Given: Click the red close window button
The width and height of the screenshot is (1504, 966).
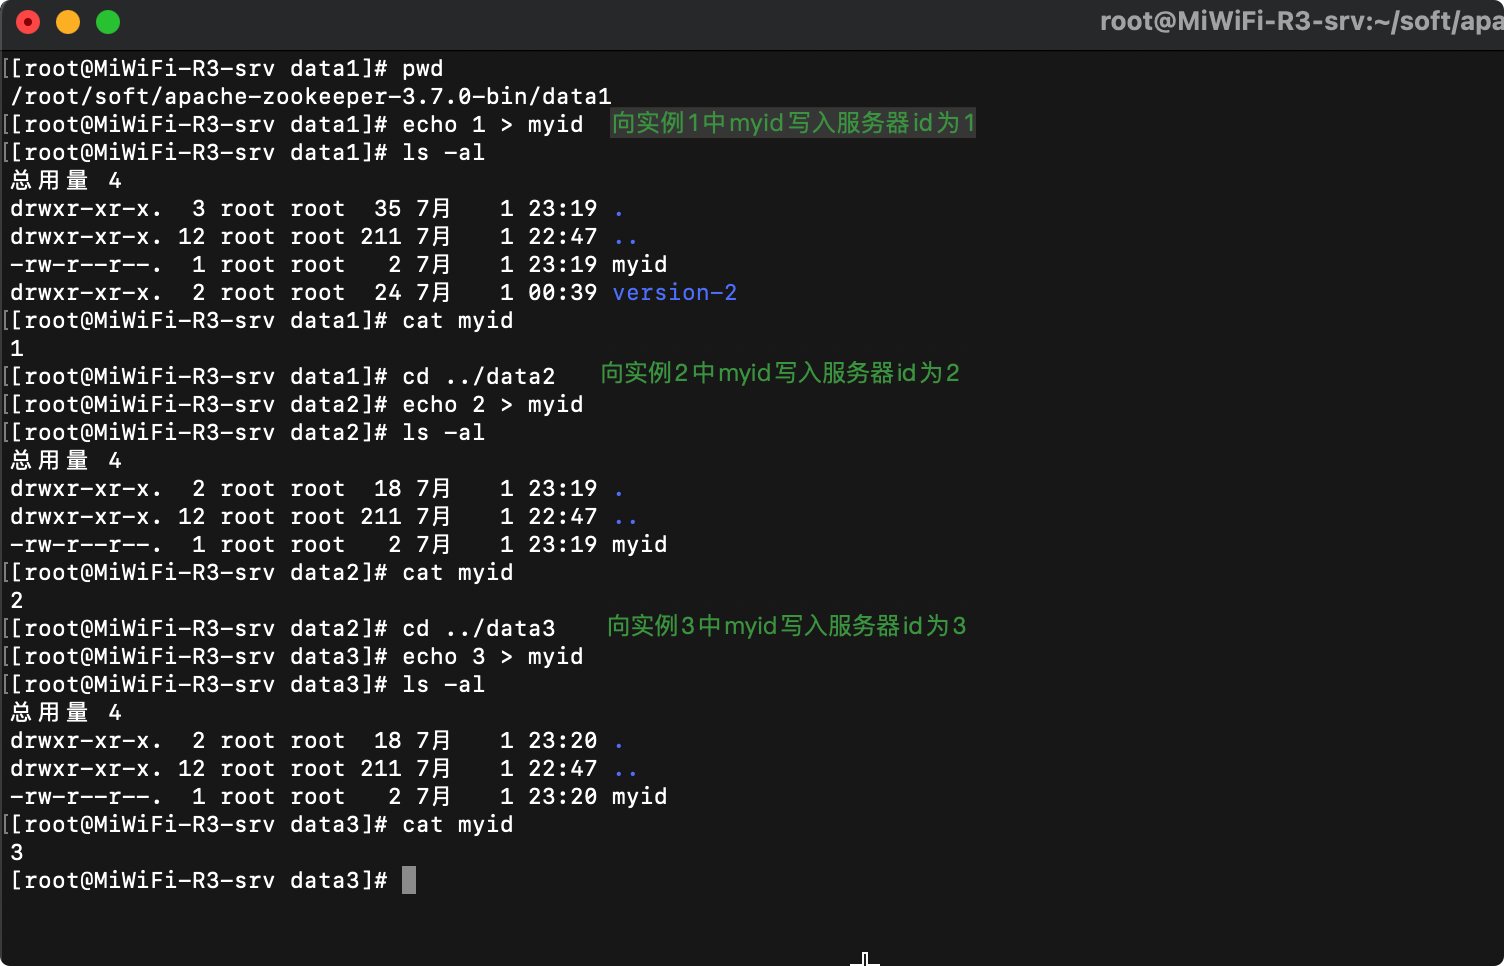Looking at the screenshot, I should coord(28,22).
